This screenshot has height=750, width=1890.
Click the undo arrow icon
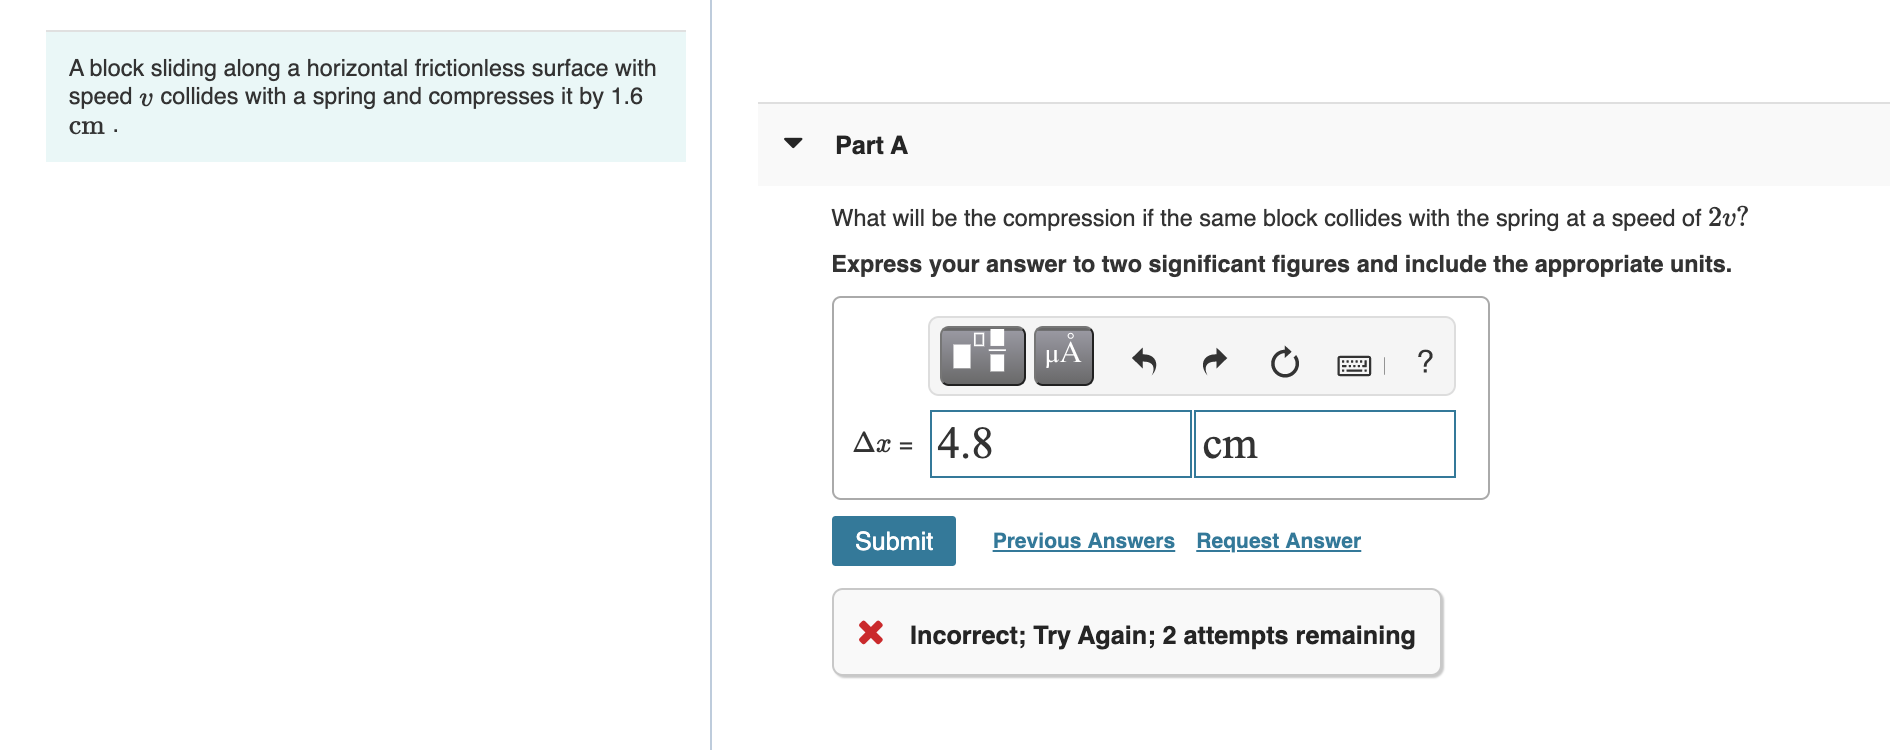1144,361
